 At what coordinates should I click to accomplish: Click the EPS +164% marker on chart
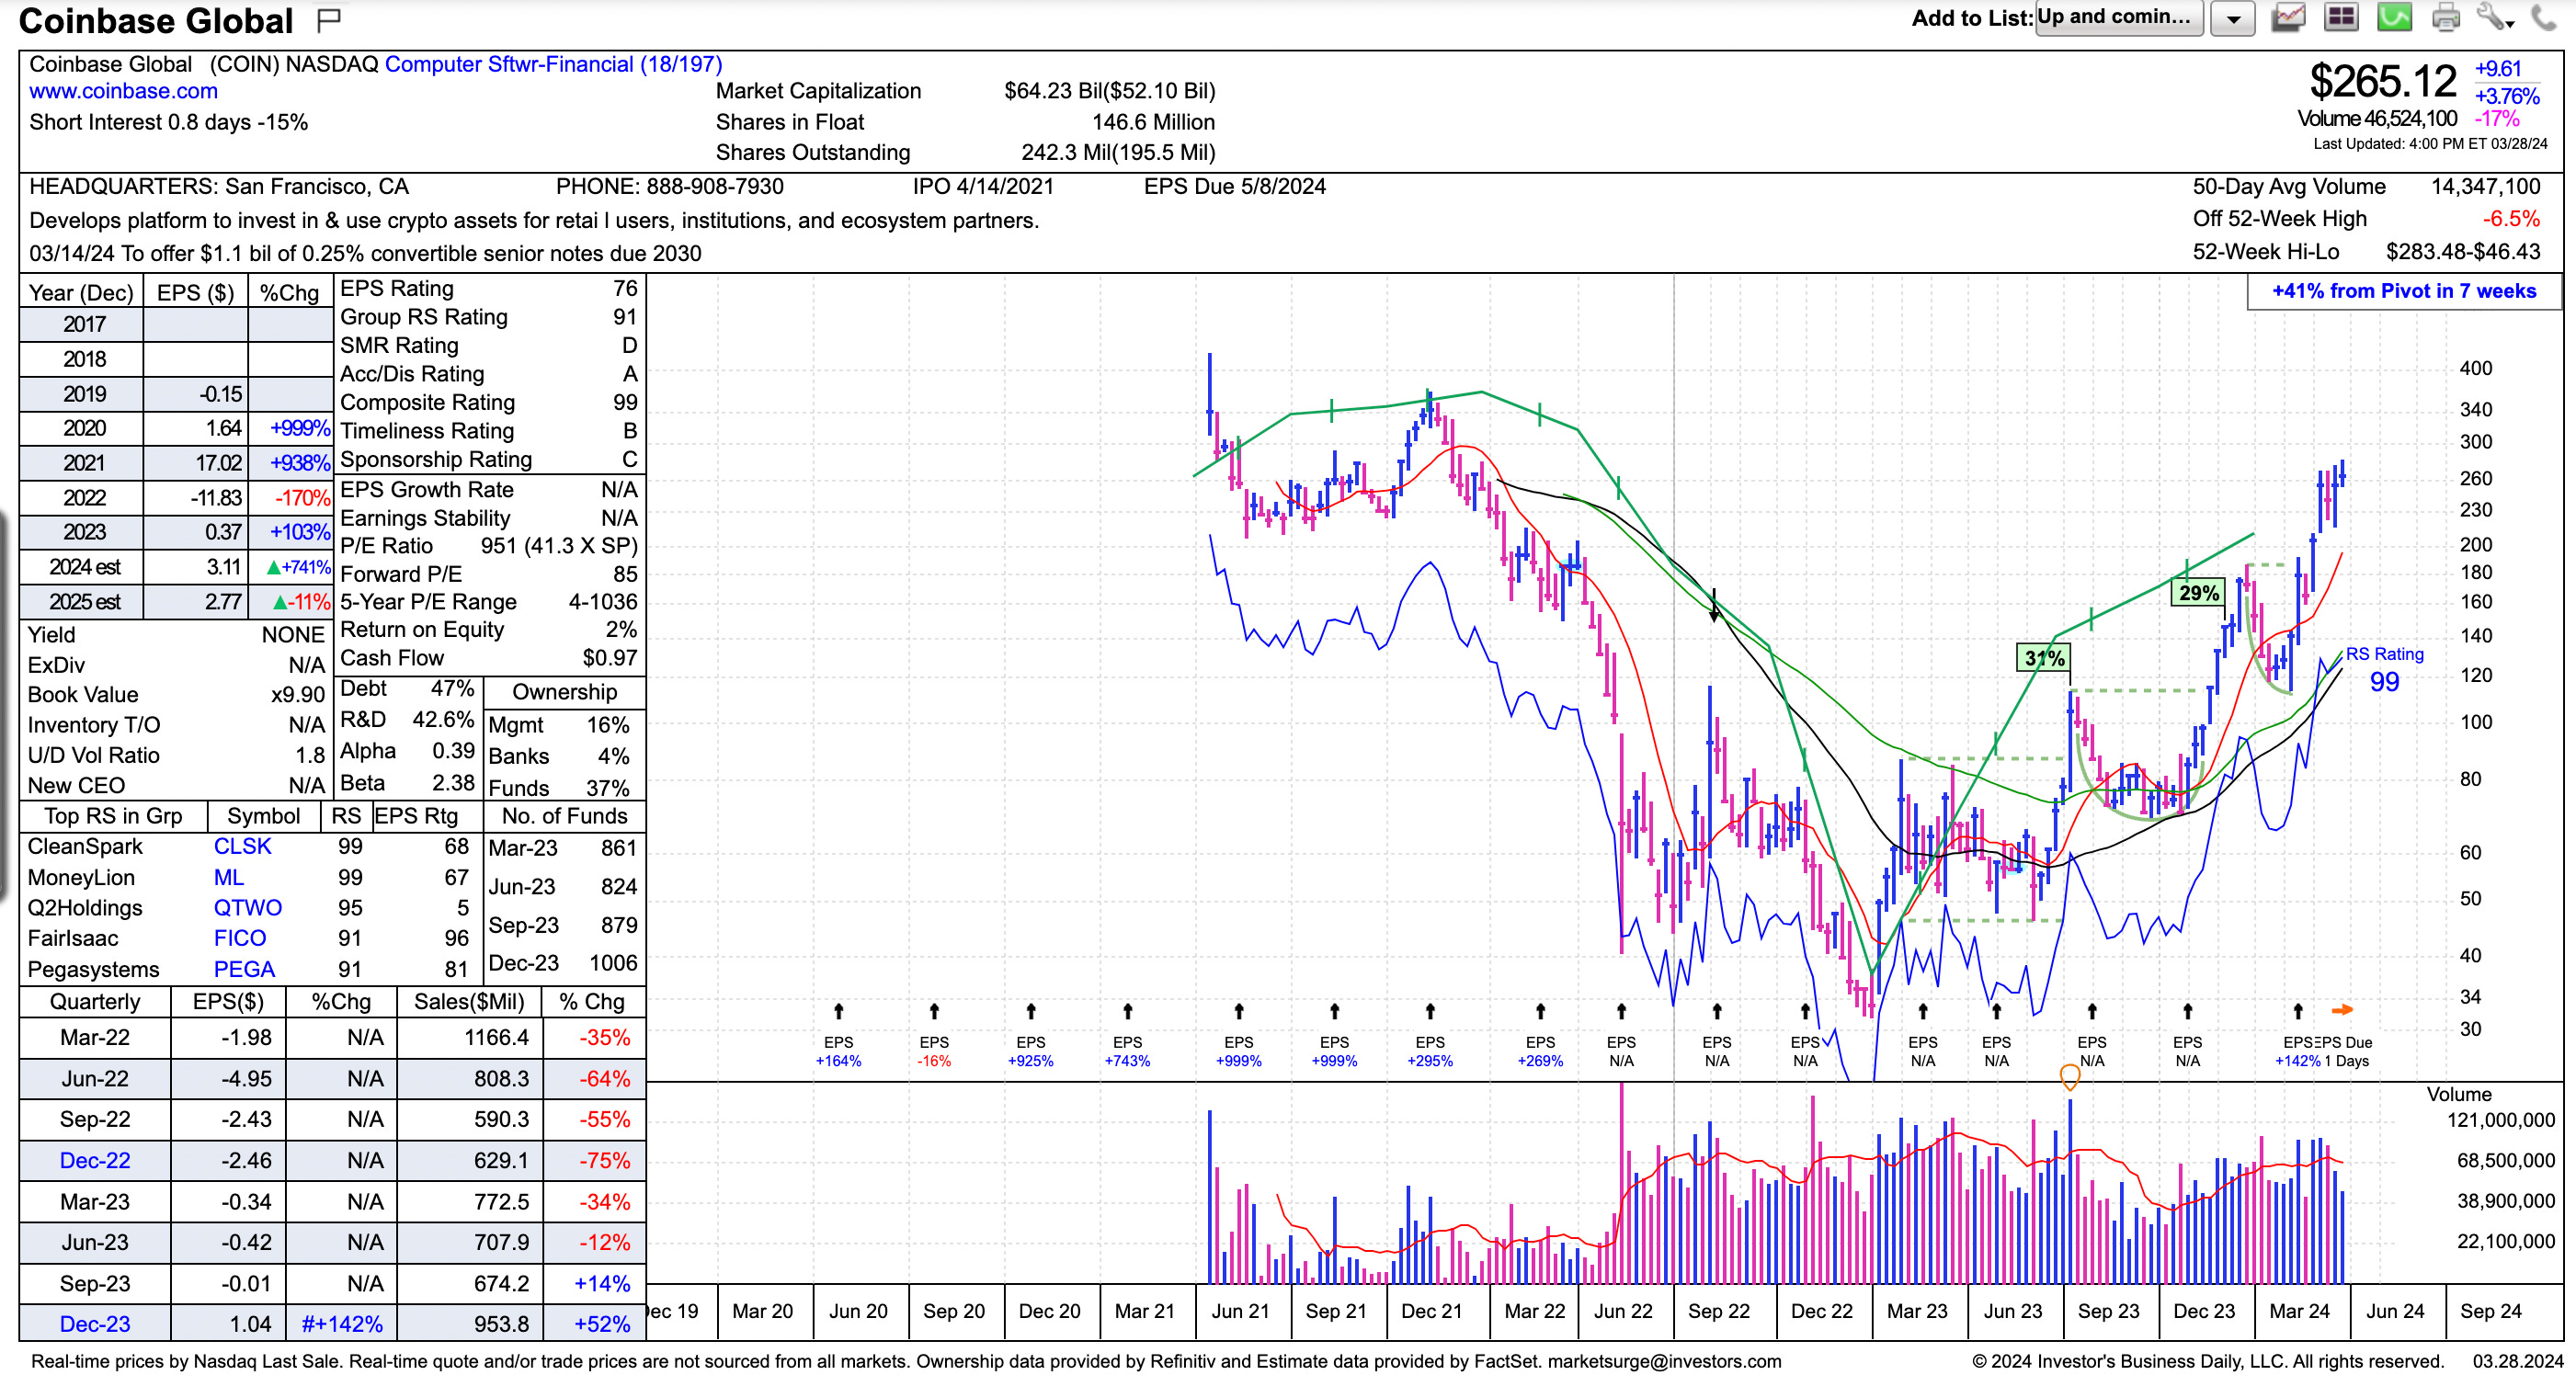838,1051
